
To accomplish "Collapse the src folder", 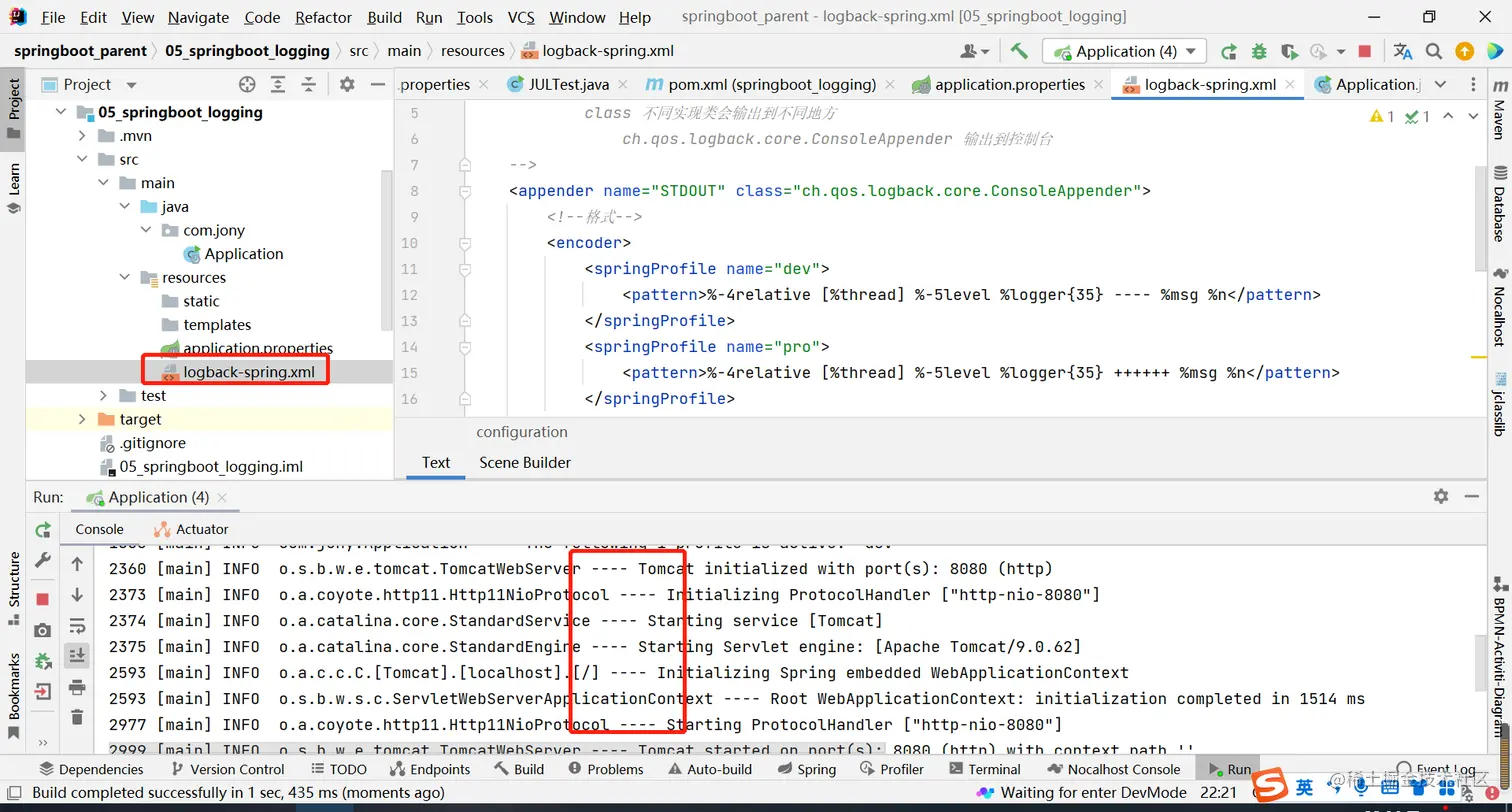I will pyautogui.click(x=83, y=159).
